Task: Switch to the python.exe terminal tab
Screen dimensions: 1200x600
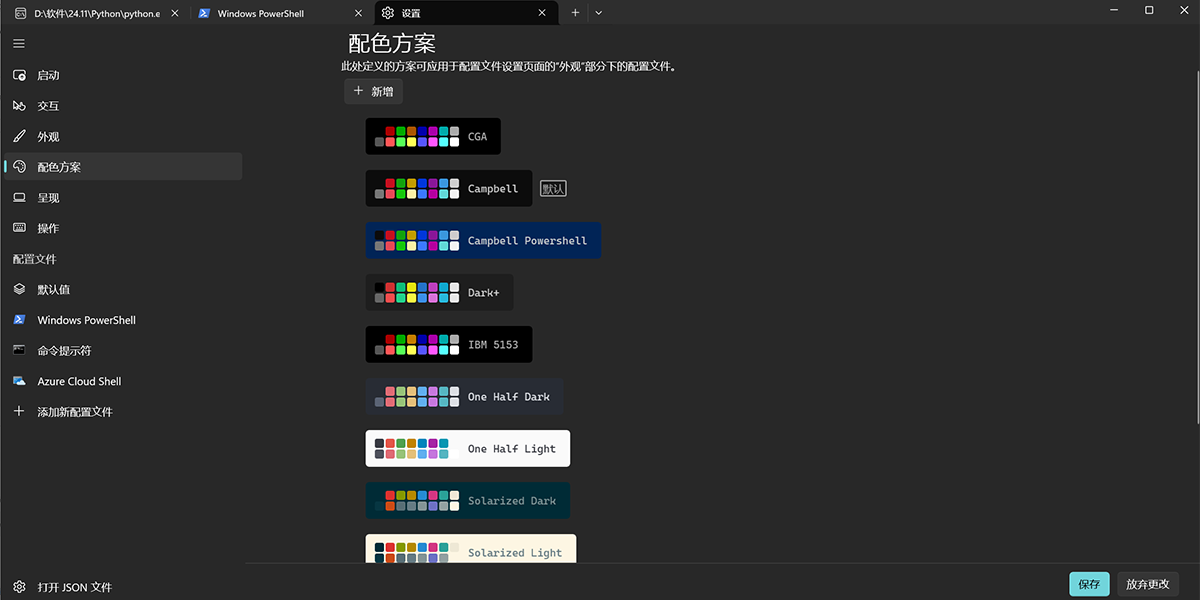Action: click(x=95, y=12)
